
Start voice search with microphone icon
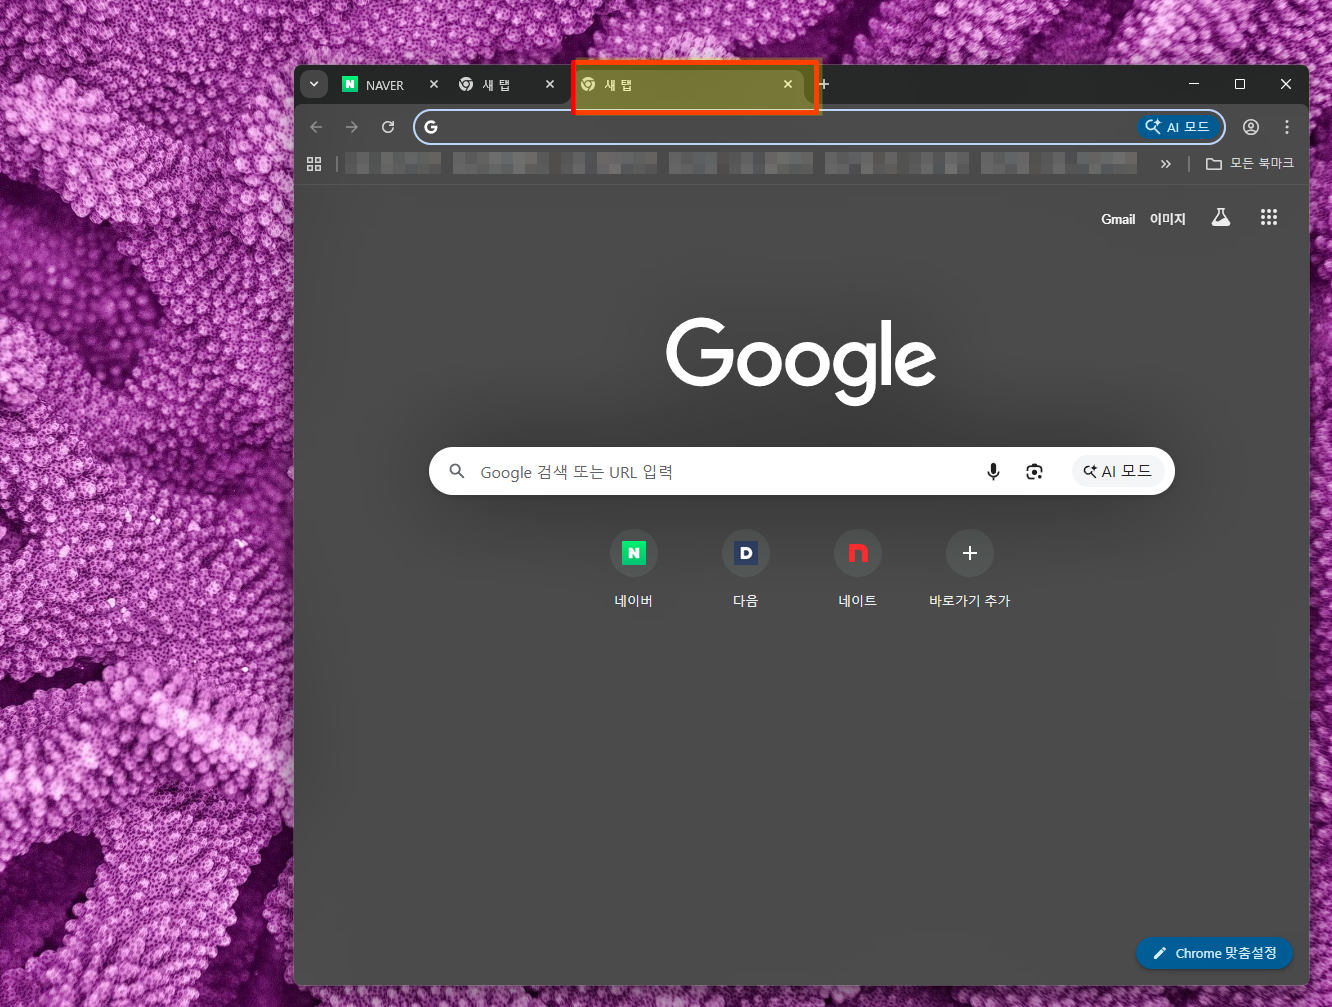(x=993, y=471)
